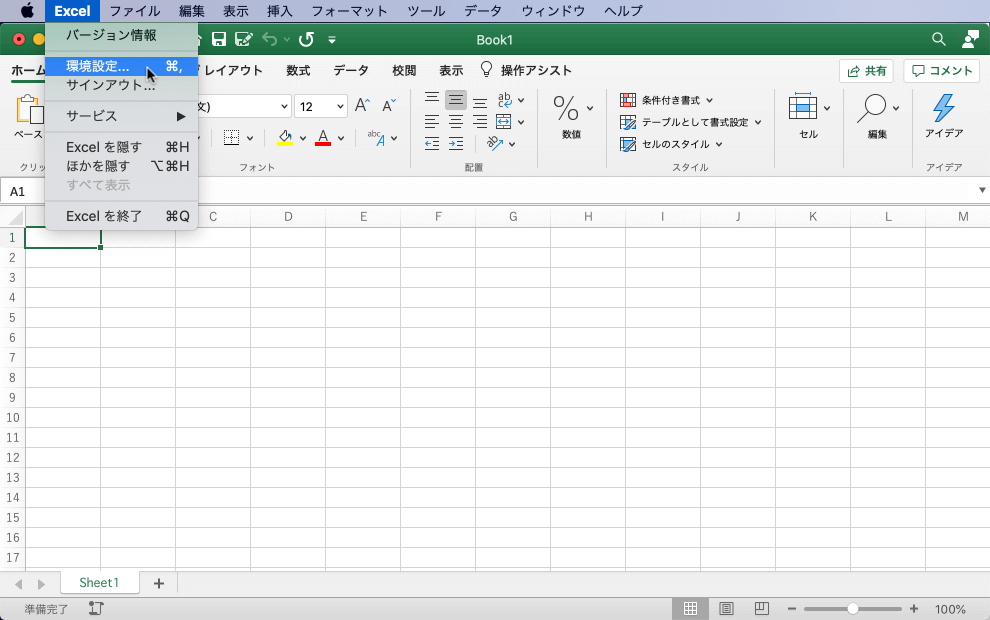Click Decrease Font Size icon

tap(389, 105)
